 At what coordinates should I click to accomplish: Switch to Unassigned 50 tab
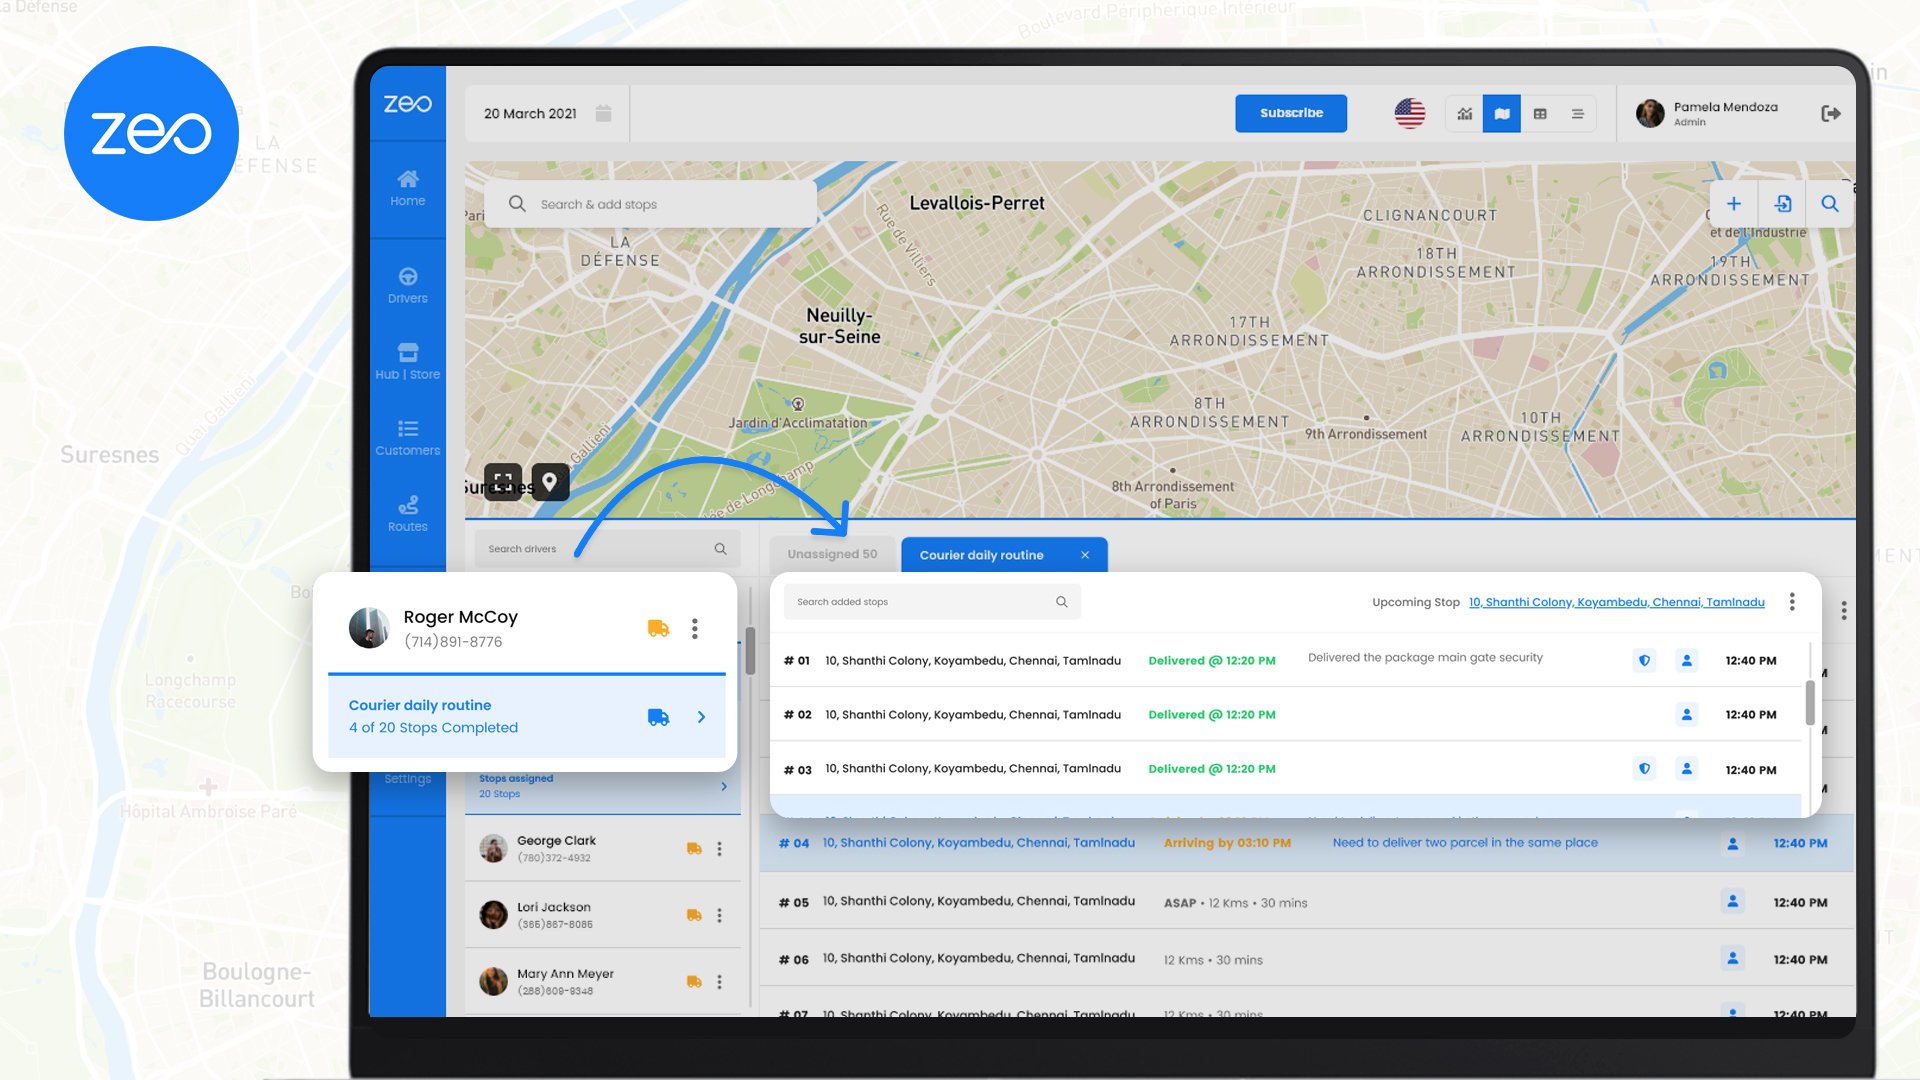pyautogui.click(x=832, y=554)
